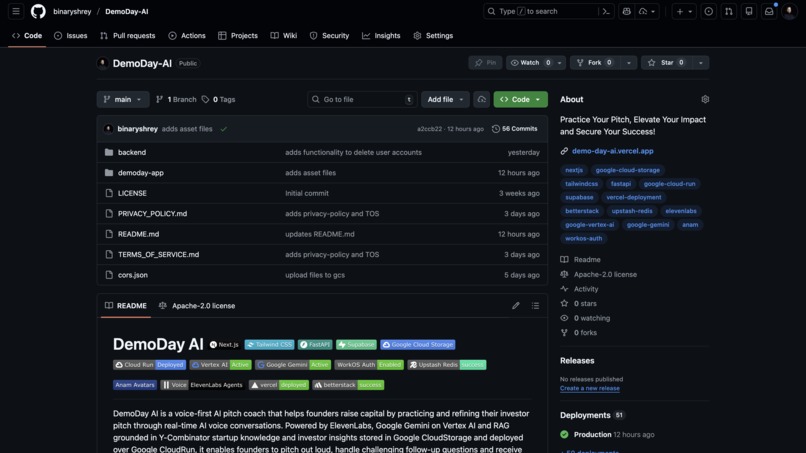Expand the Add file dropdown
The image size is (806, 453).
pos(445,99)
